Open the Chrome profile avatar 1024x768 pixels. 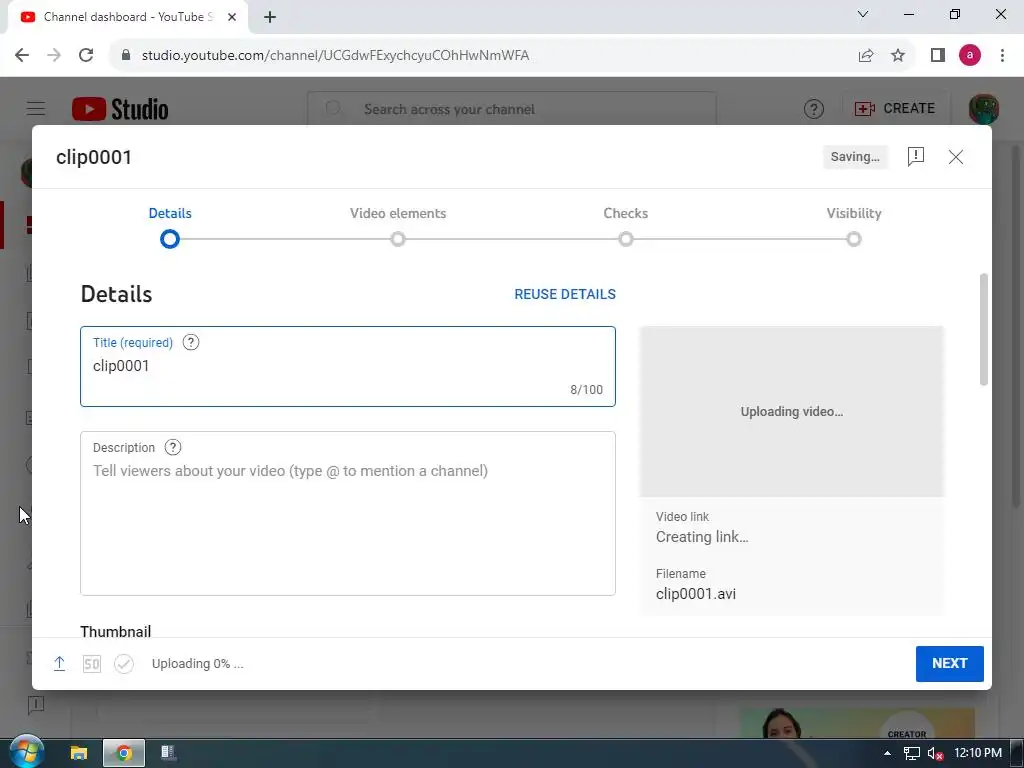tap(970, 56)
